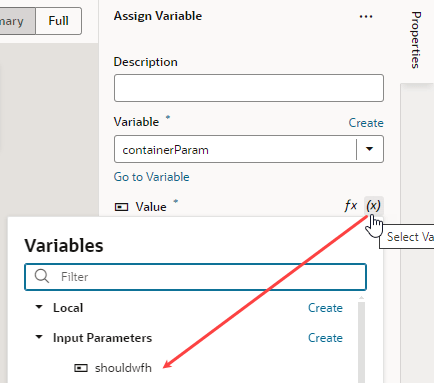Image resolution: width=434 pixels, height=383 pixels.
Task: Click the containerParam combo box text
Action: coord(165,150)
